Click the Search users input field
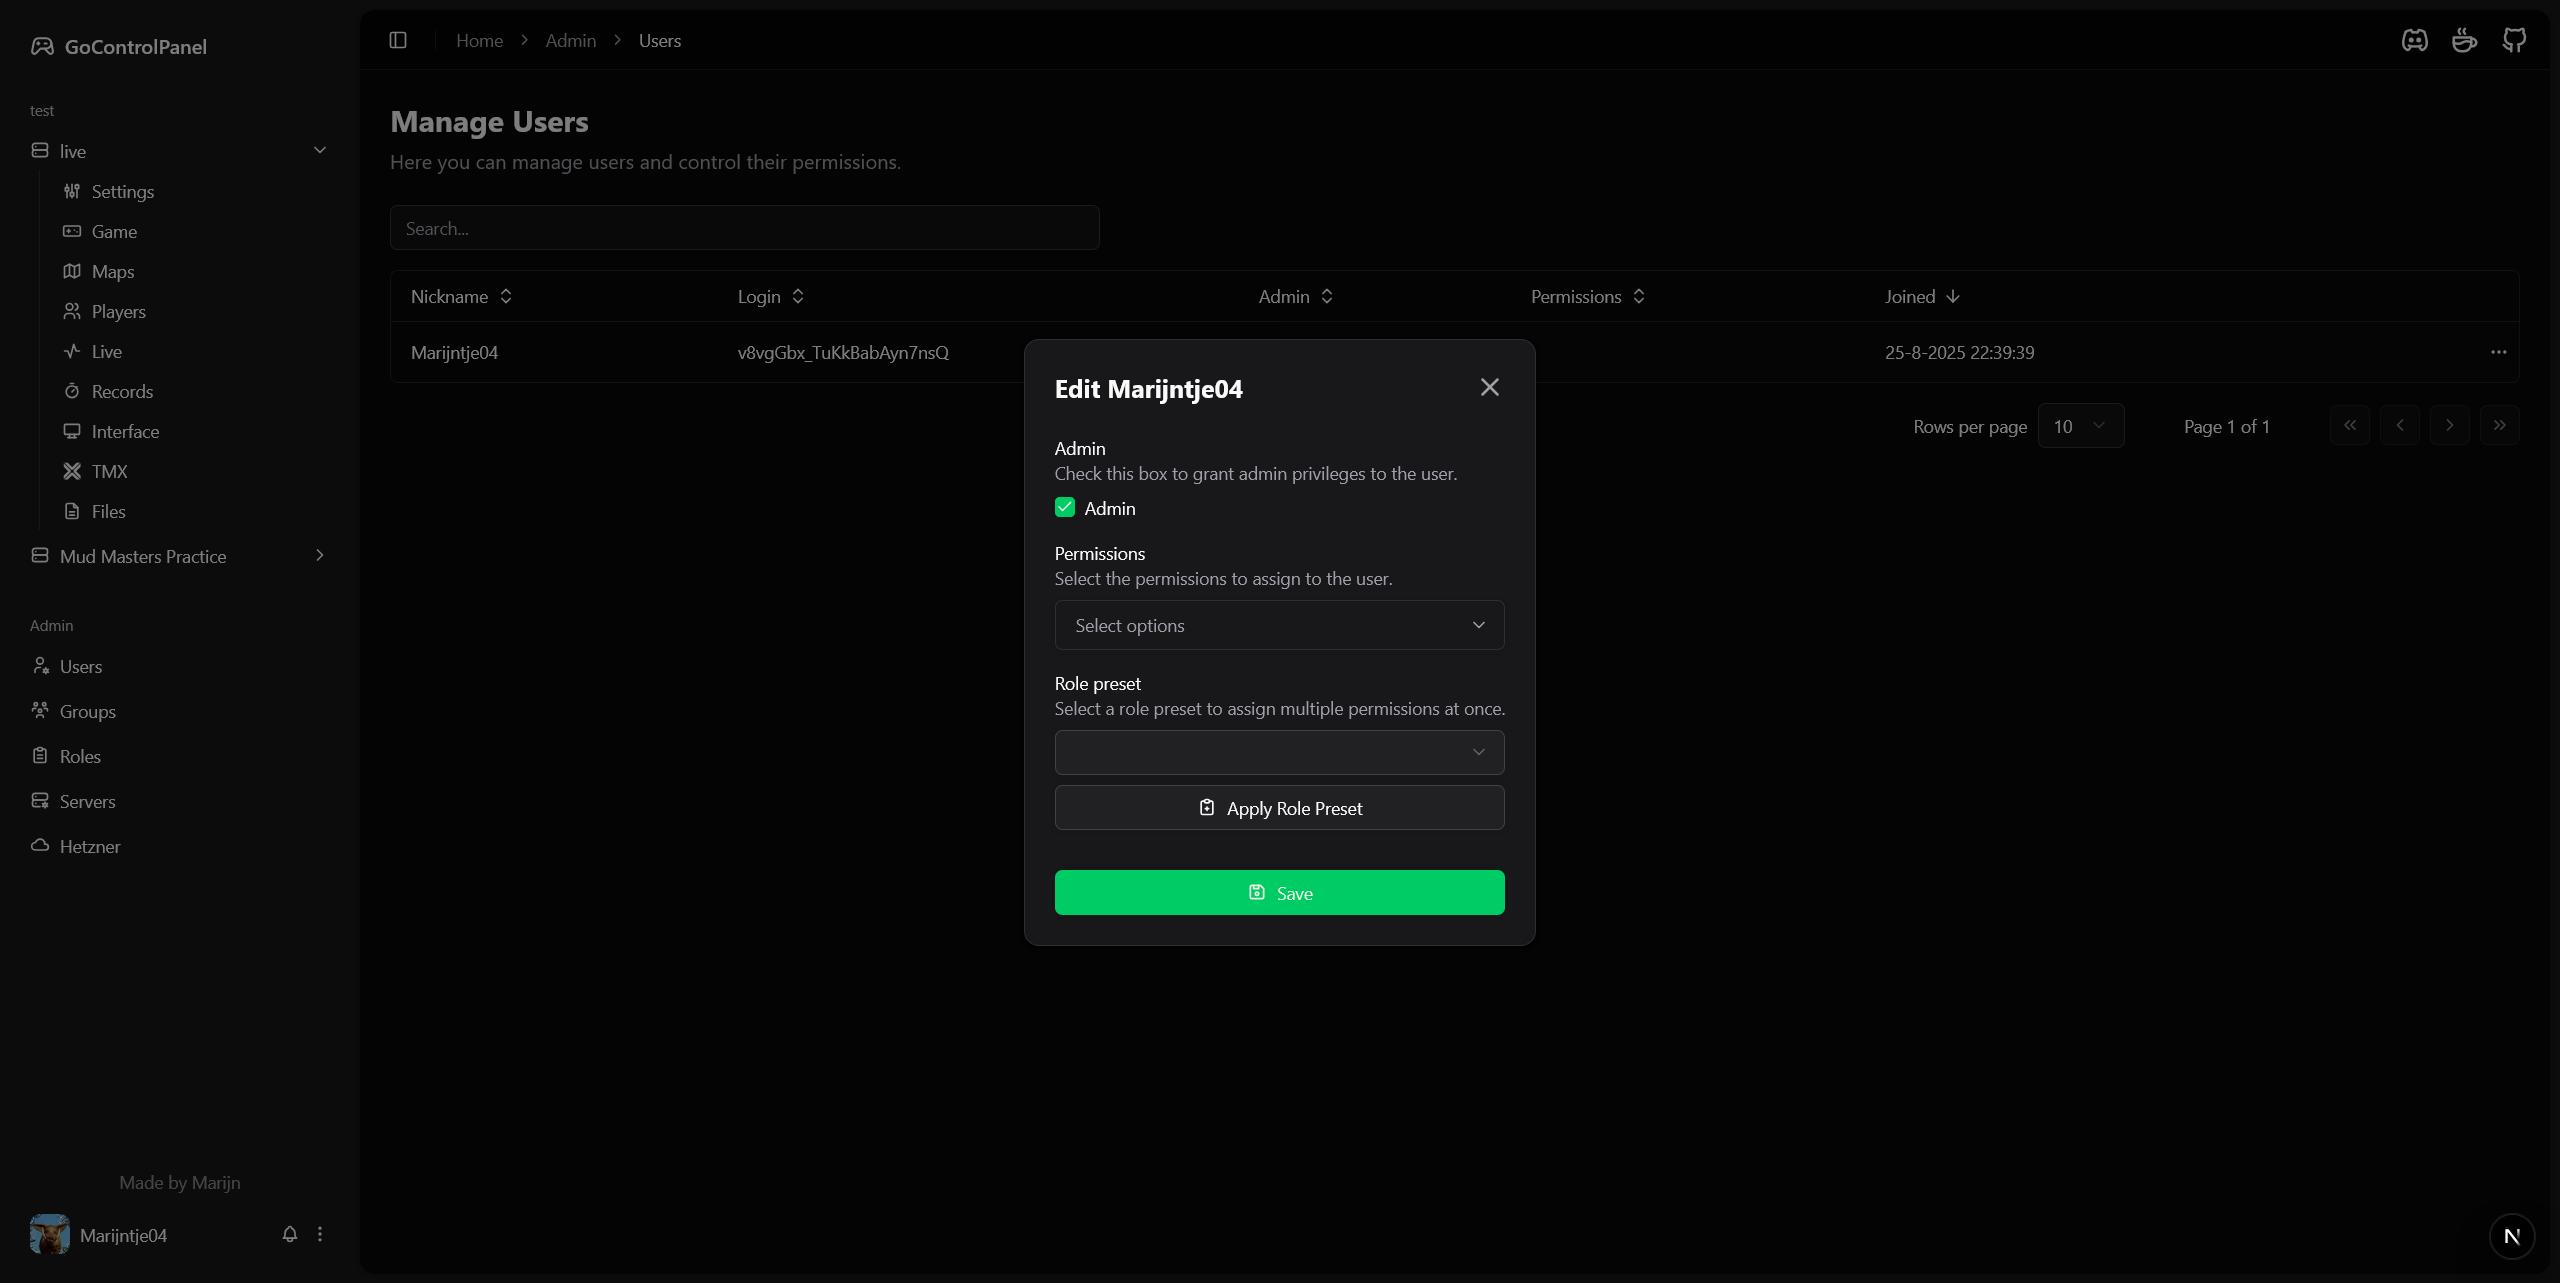The height and width of the screenshot is (1283, 2560). (x=744, y=229)
